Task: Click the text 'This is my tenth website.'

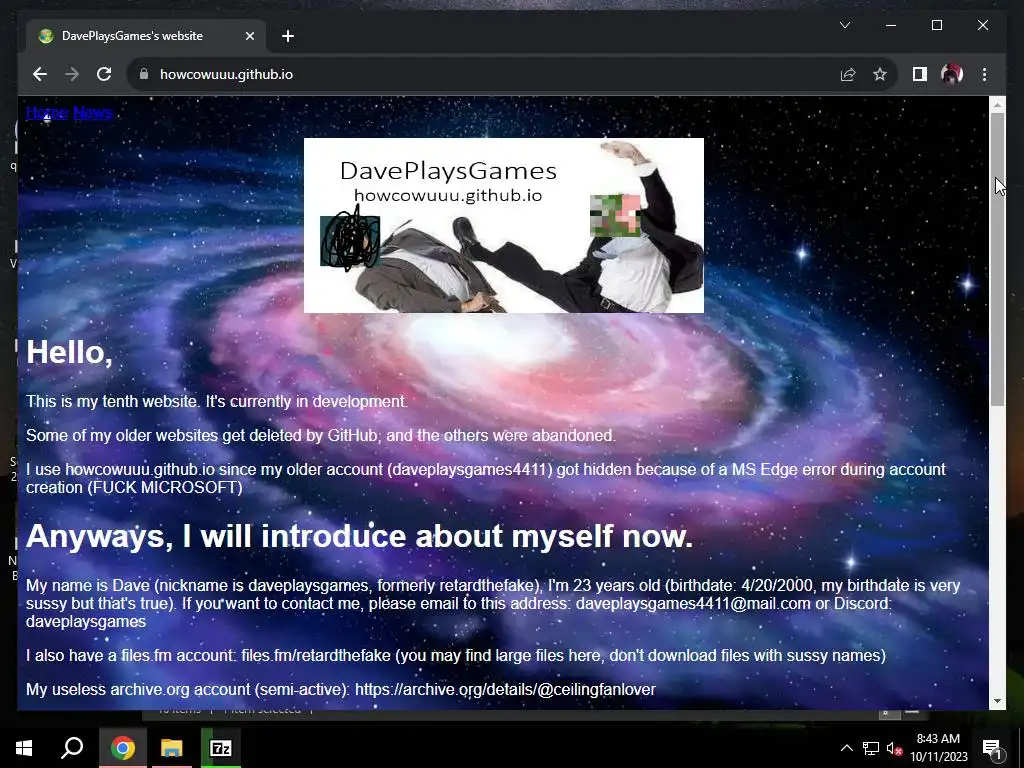Action: point(114,402)
